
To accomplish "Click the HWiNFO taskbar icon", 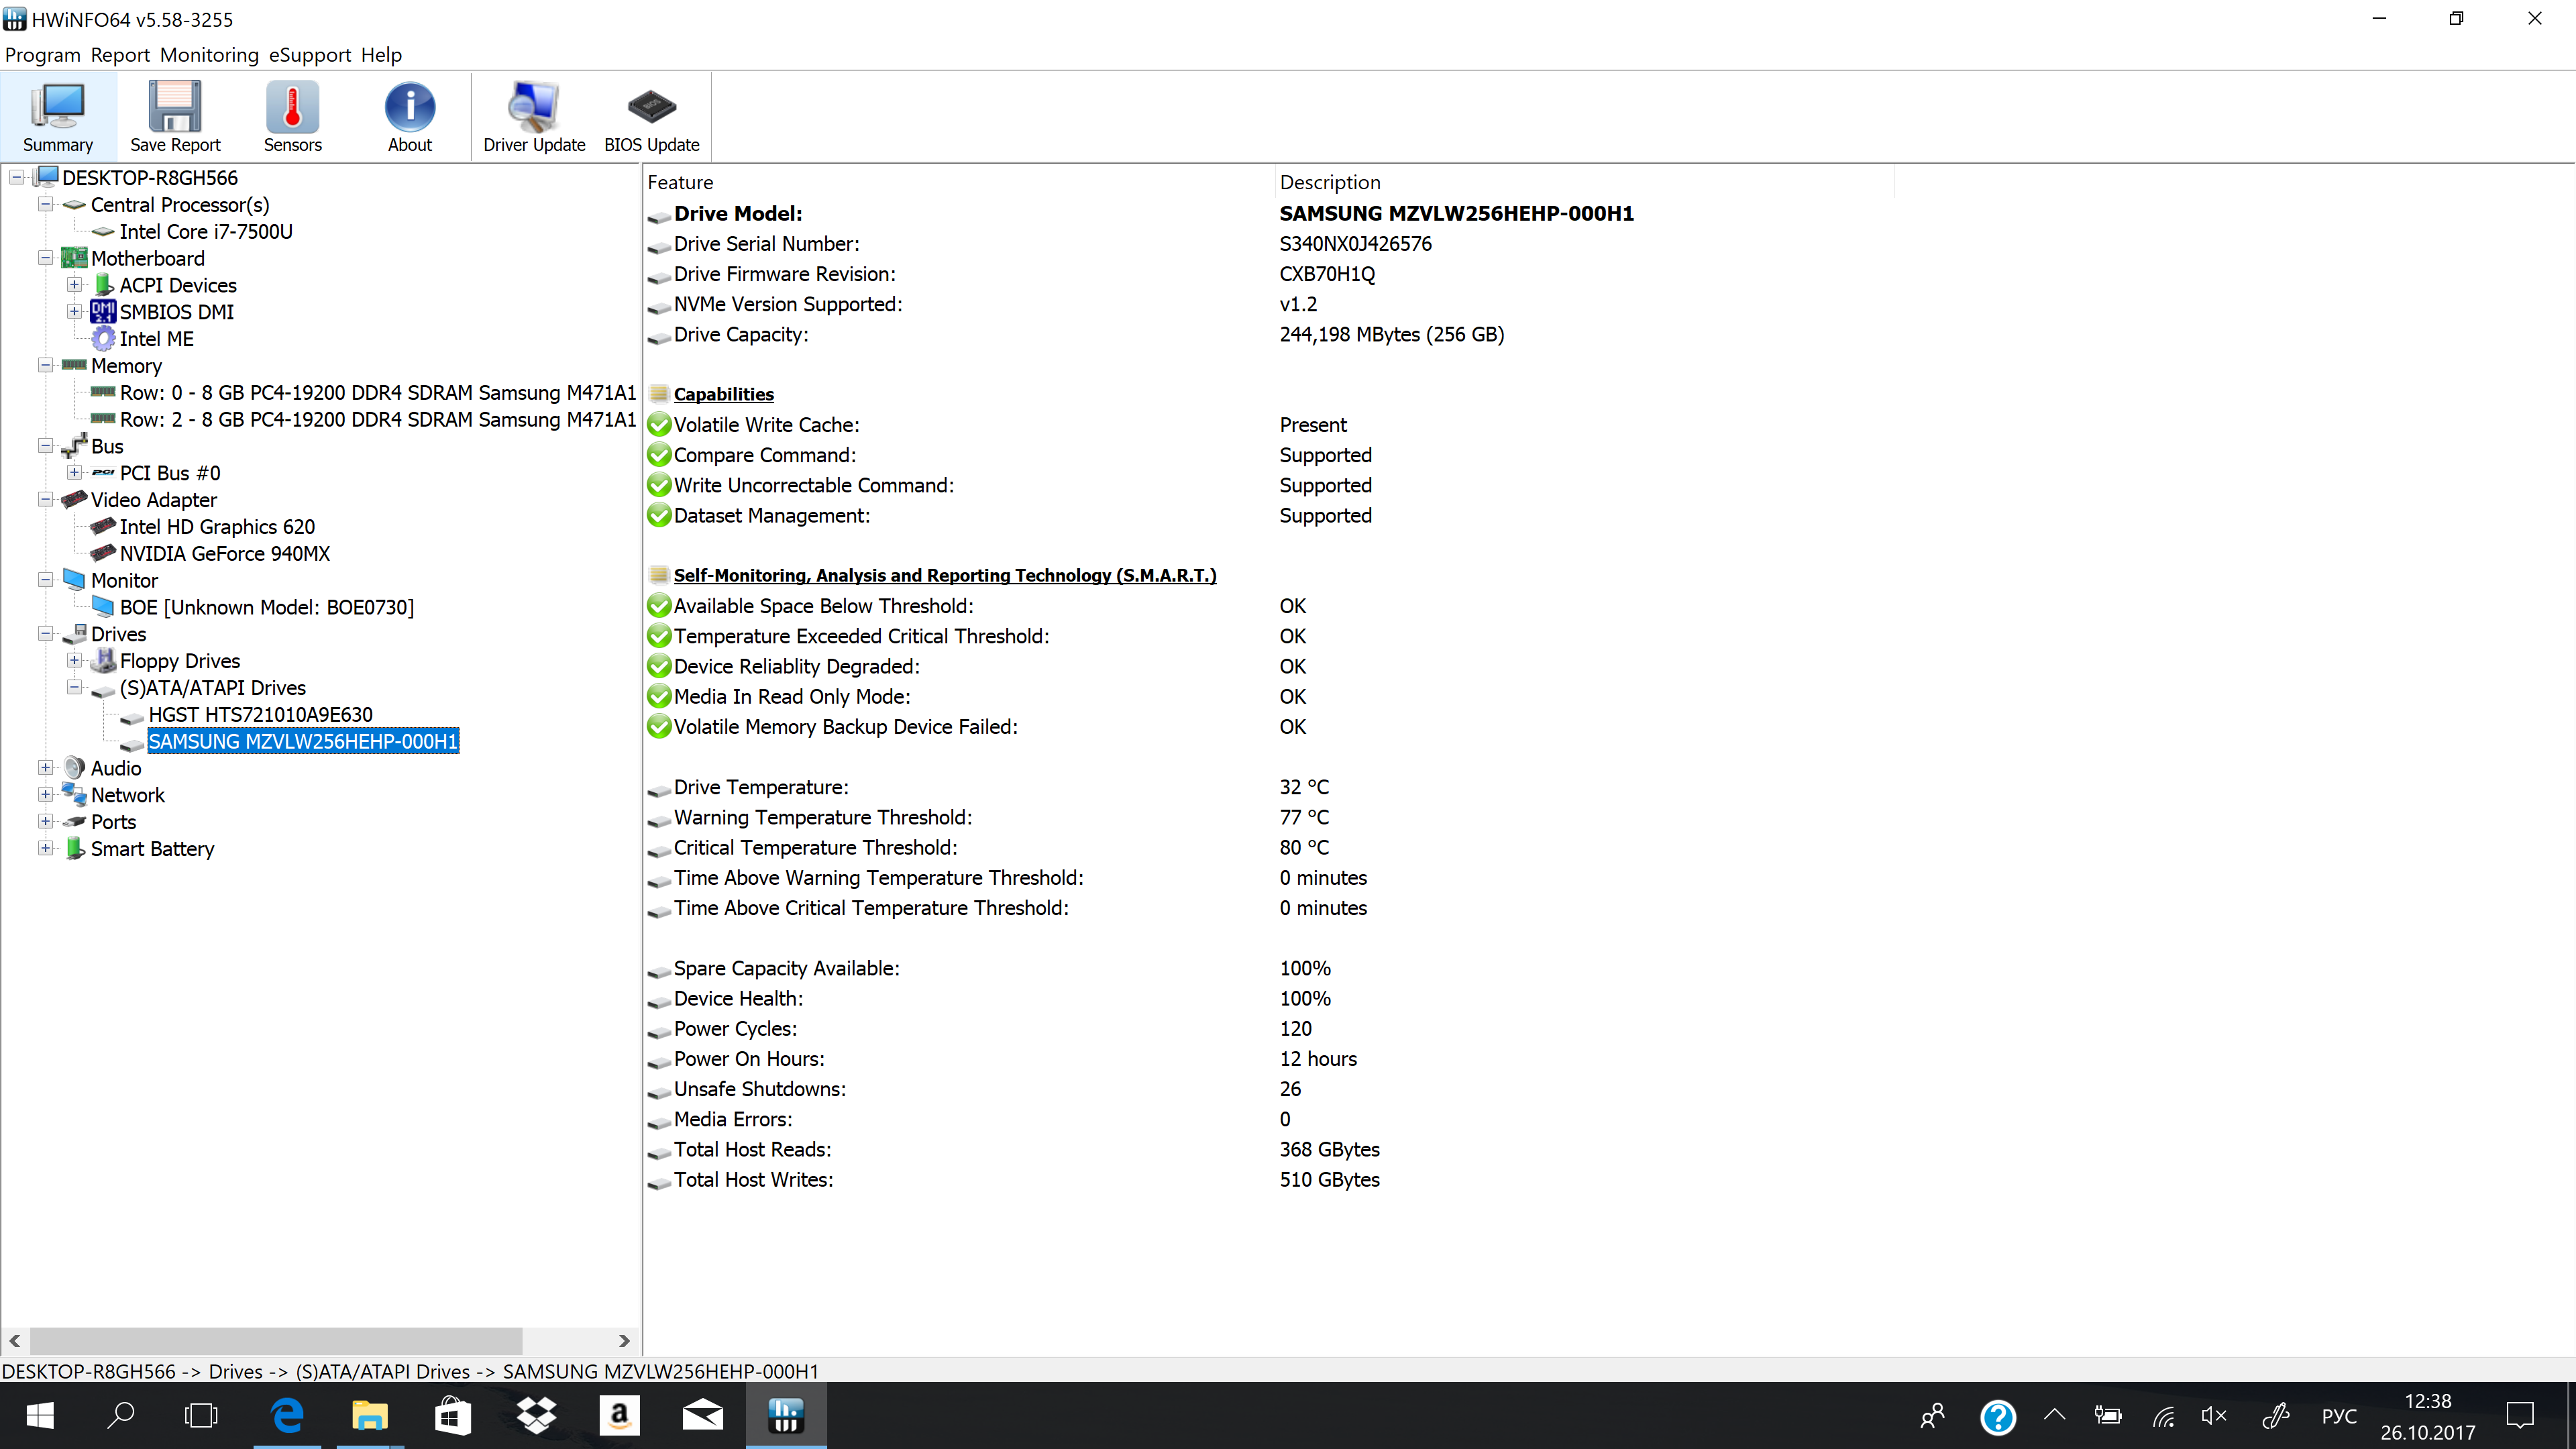I will click(x=786, y=1416).
